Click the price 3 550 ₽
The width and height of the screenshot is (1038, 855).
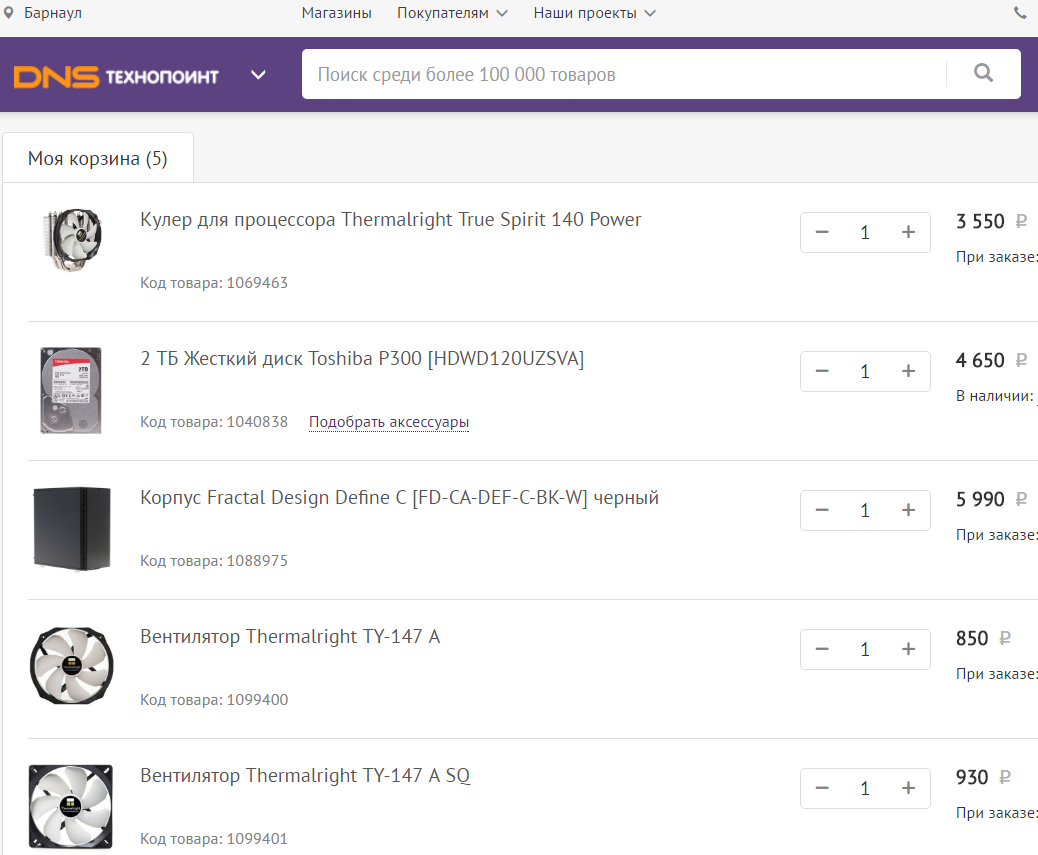click(x=991, y=221)
